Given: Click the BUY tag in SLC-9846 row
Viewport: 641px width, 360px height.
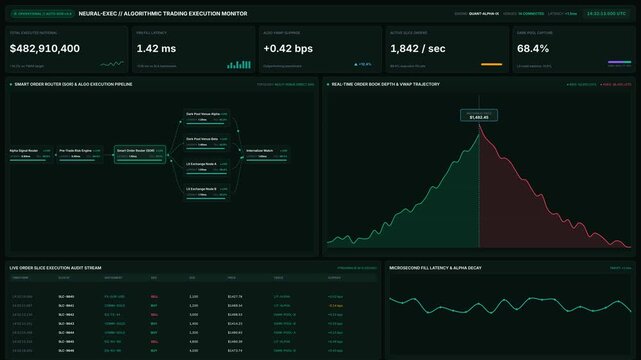Looking at the screenshot, I should (154, 351).
